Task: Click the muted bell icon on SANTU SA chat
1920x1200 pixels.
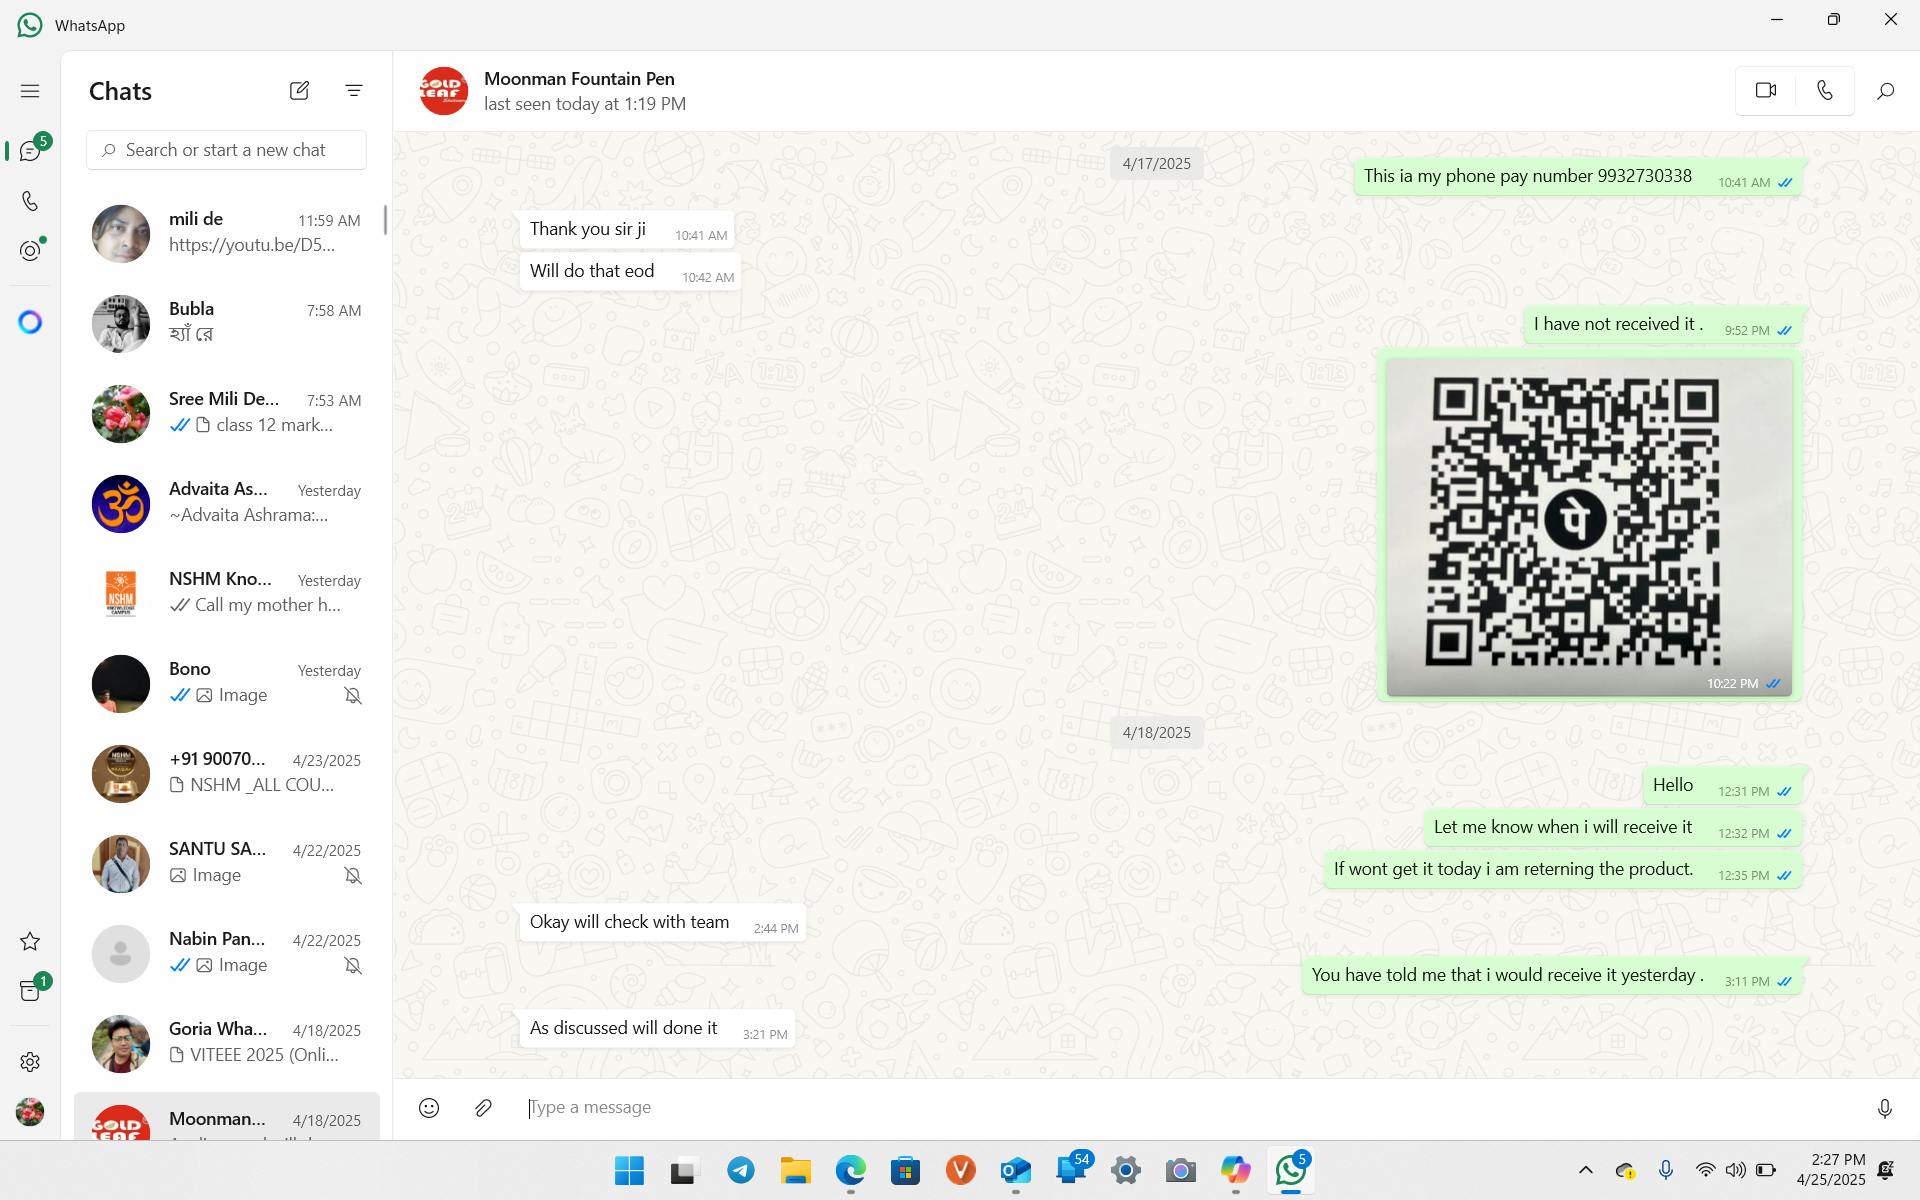Action: 353,875
